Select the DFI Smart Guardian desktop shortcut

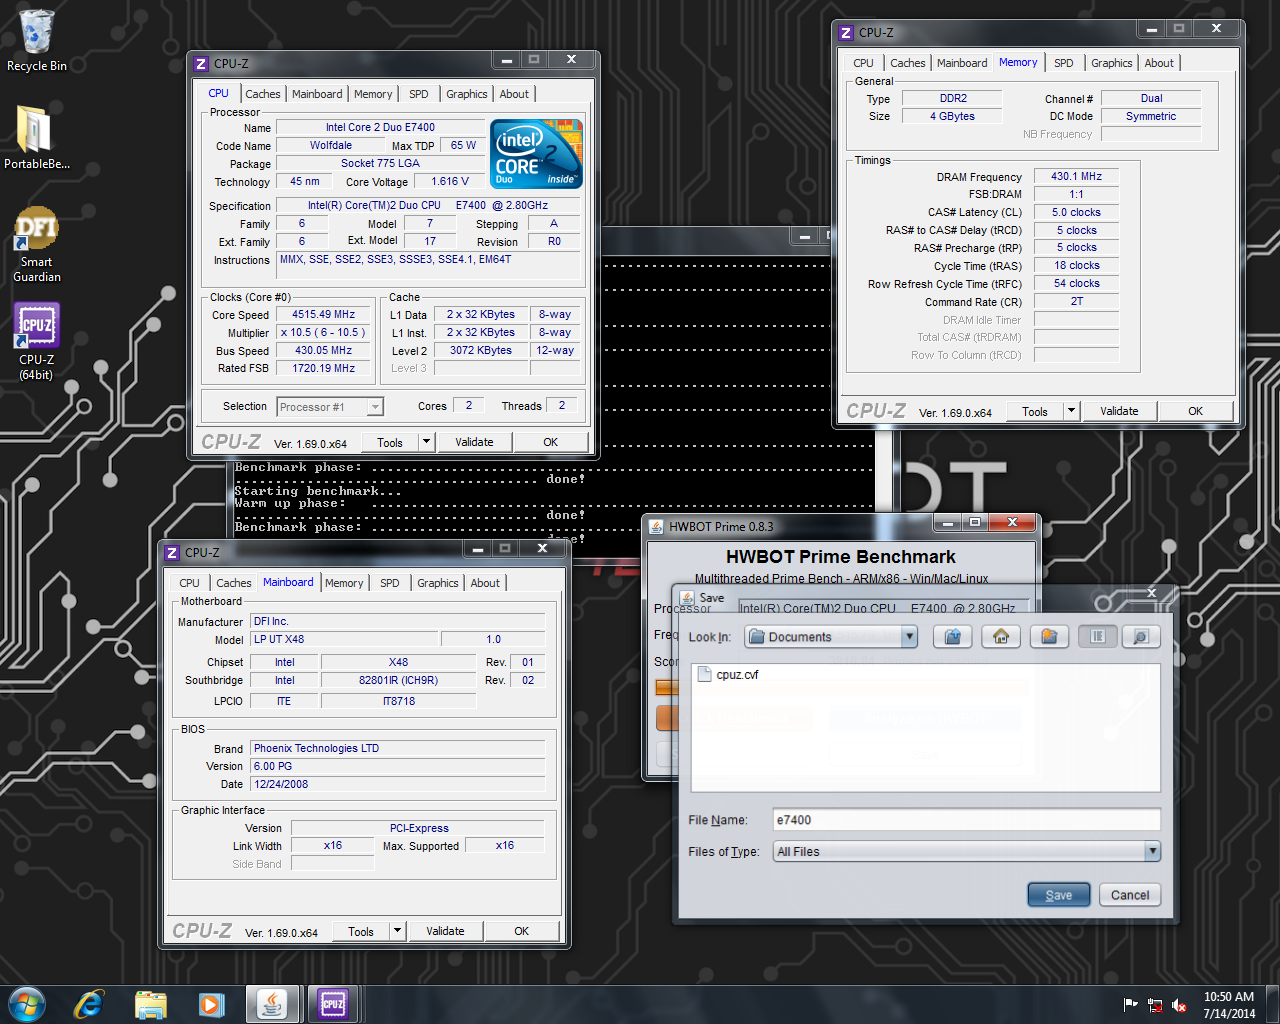pos(37,245)
